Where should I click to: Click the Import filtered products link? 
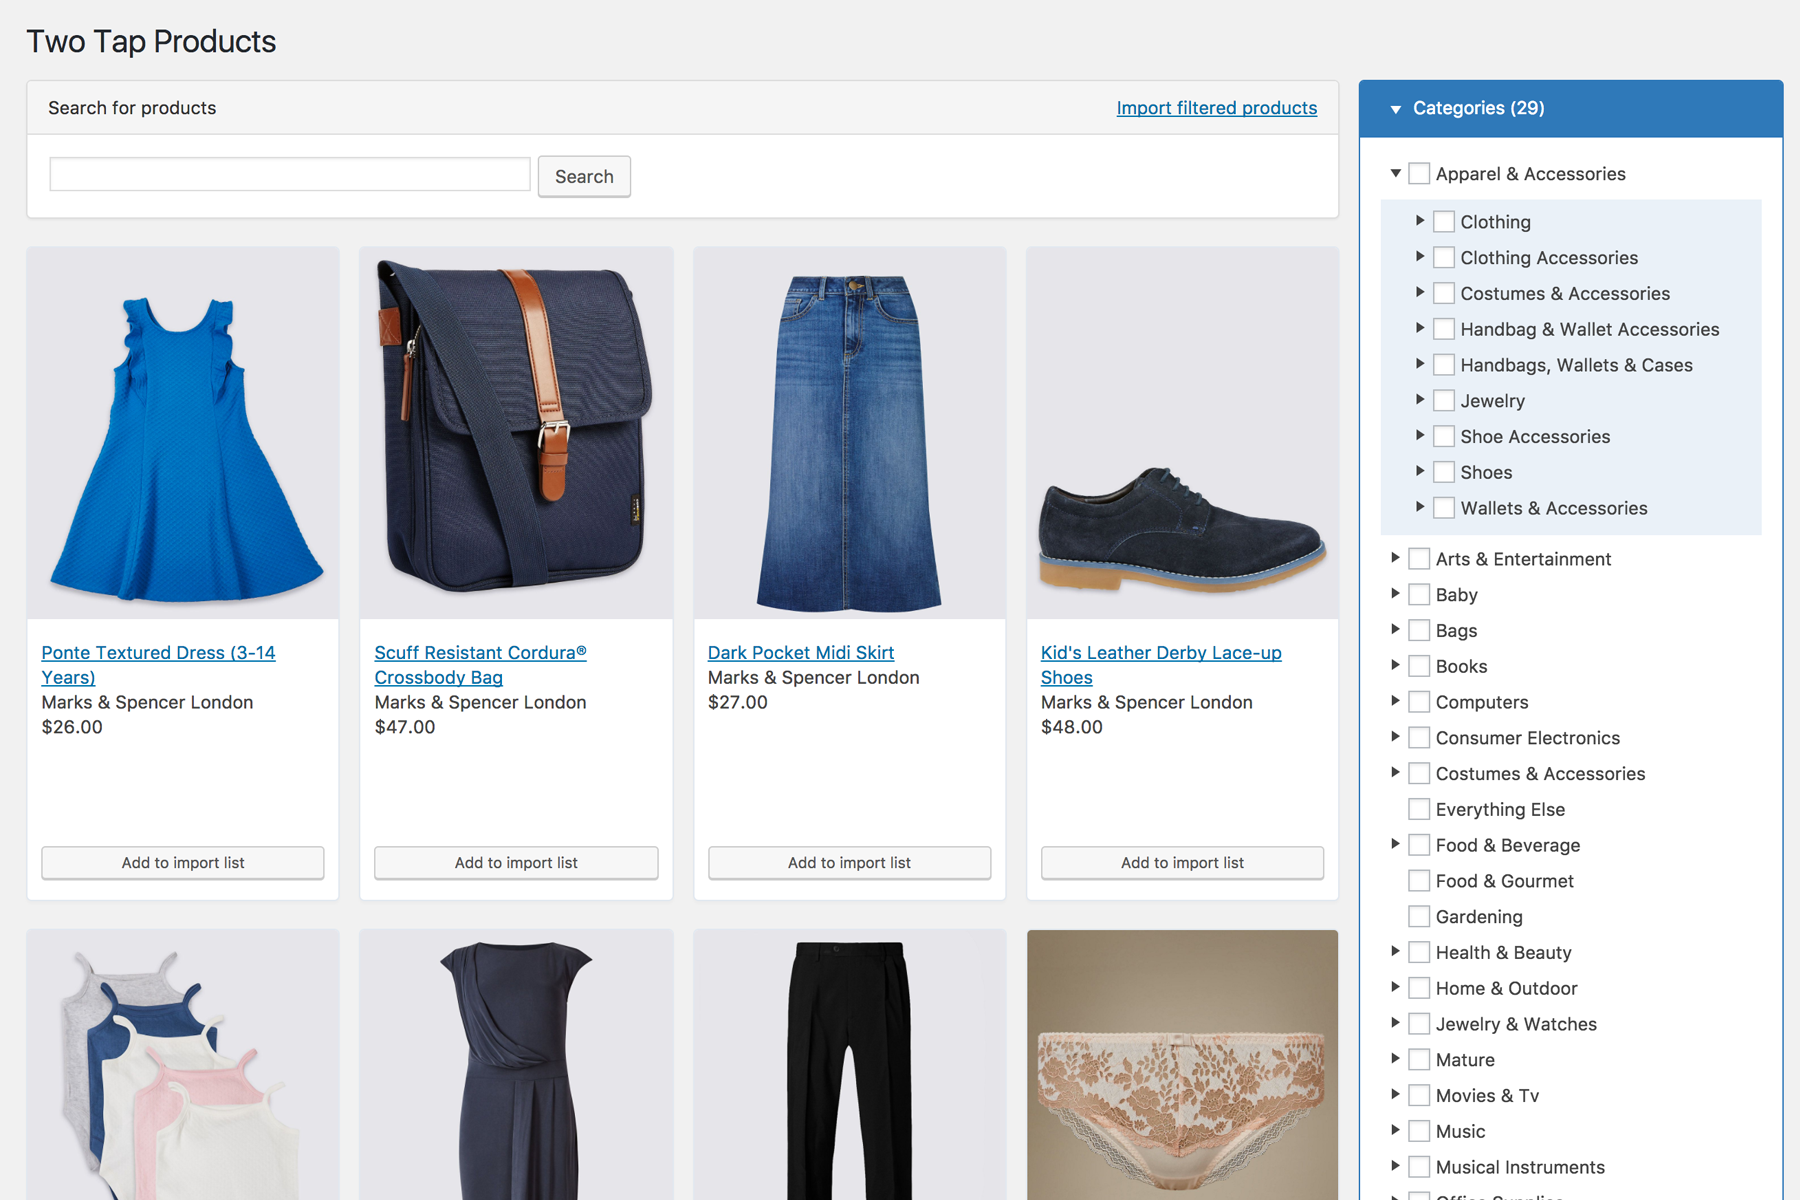point(1217,108)
